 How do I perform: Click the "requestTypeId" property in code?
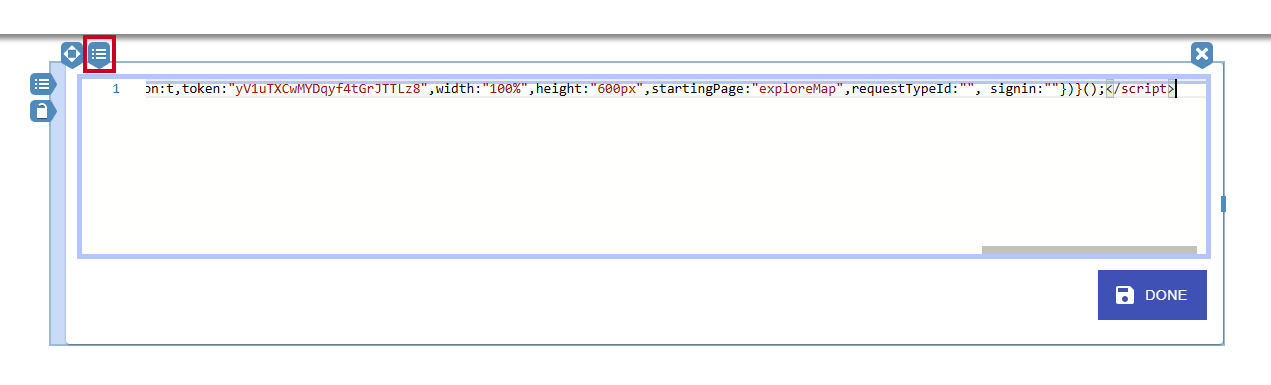tap(903, 89)
